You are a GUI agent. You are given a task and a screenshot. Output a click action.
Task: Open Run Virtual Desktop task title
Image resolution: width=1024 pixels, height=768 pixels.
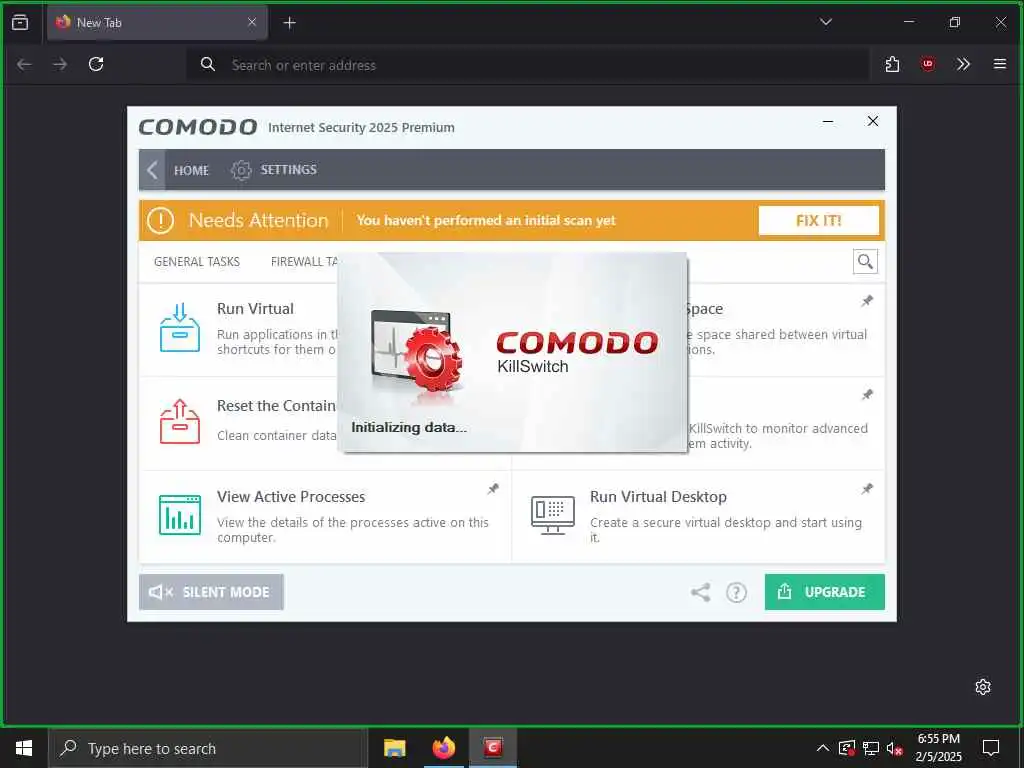[x=658, y=497]
